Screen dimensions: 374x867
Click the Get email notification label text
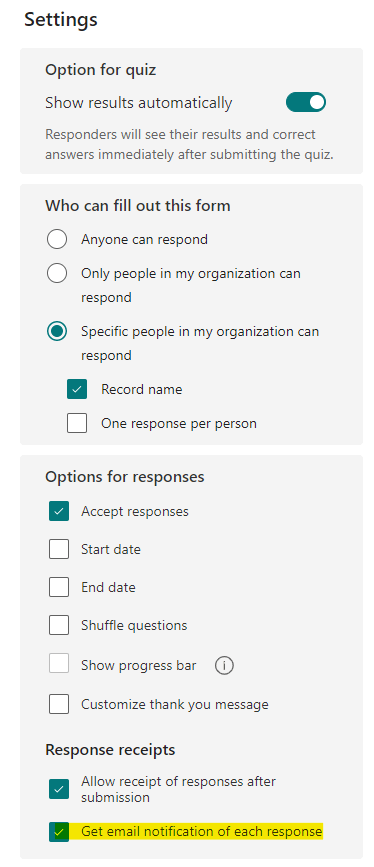(x=201, y=831)
